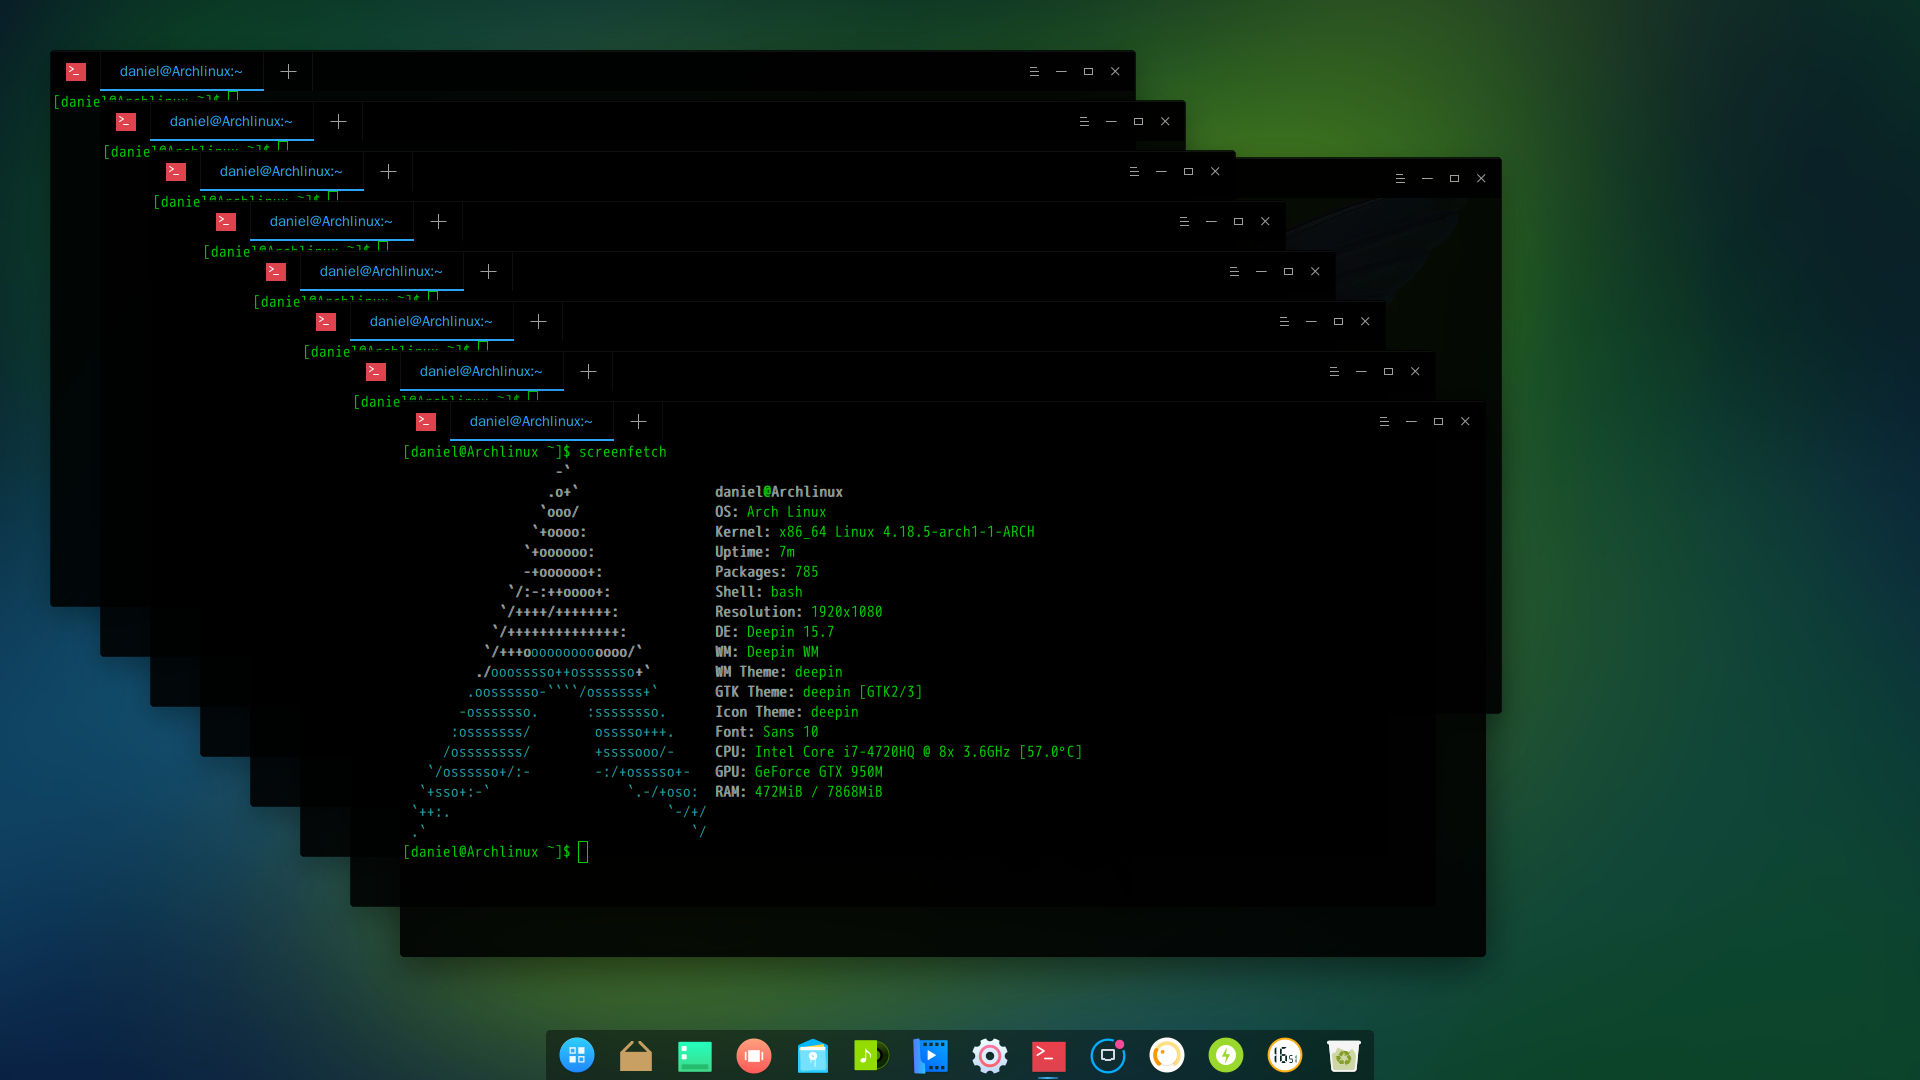Click the power lightning icon in the dock

click(x=1225, y=1055)
